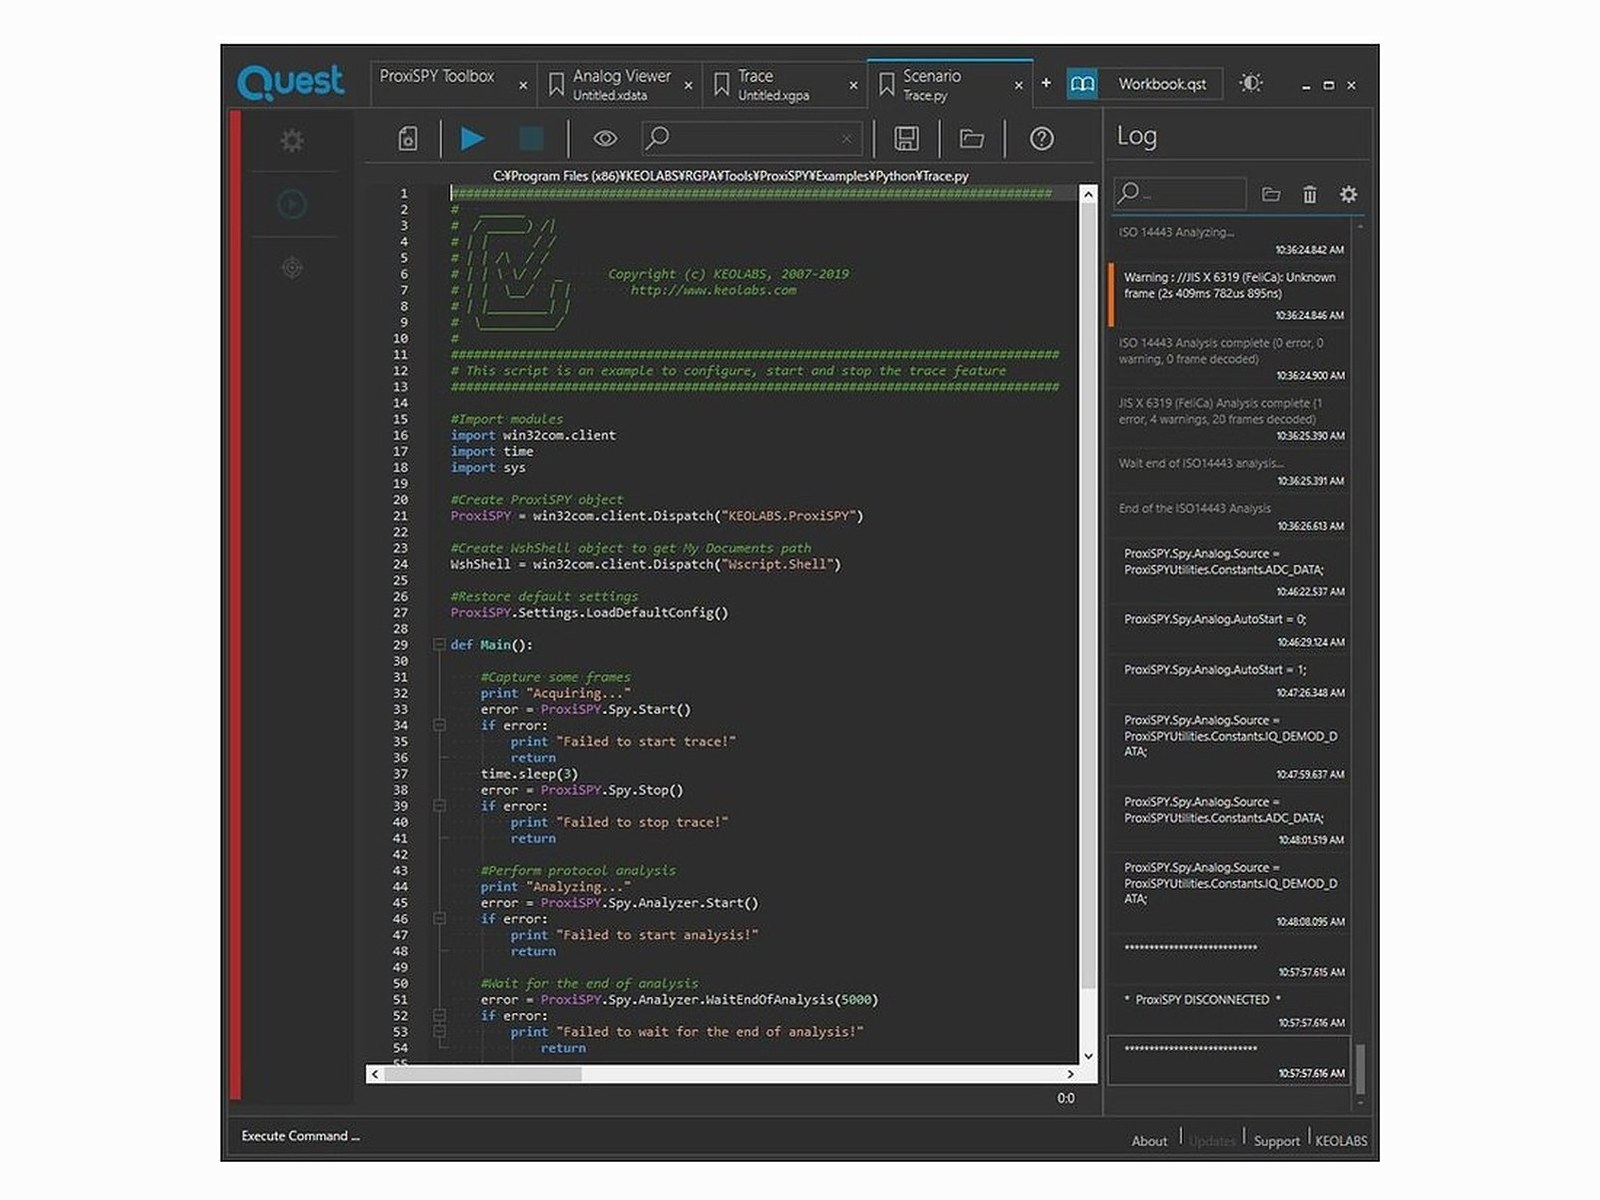1600x1200 pixels.
Task: Collapse the if error block at line 39
Action: coord(439,806)
